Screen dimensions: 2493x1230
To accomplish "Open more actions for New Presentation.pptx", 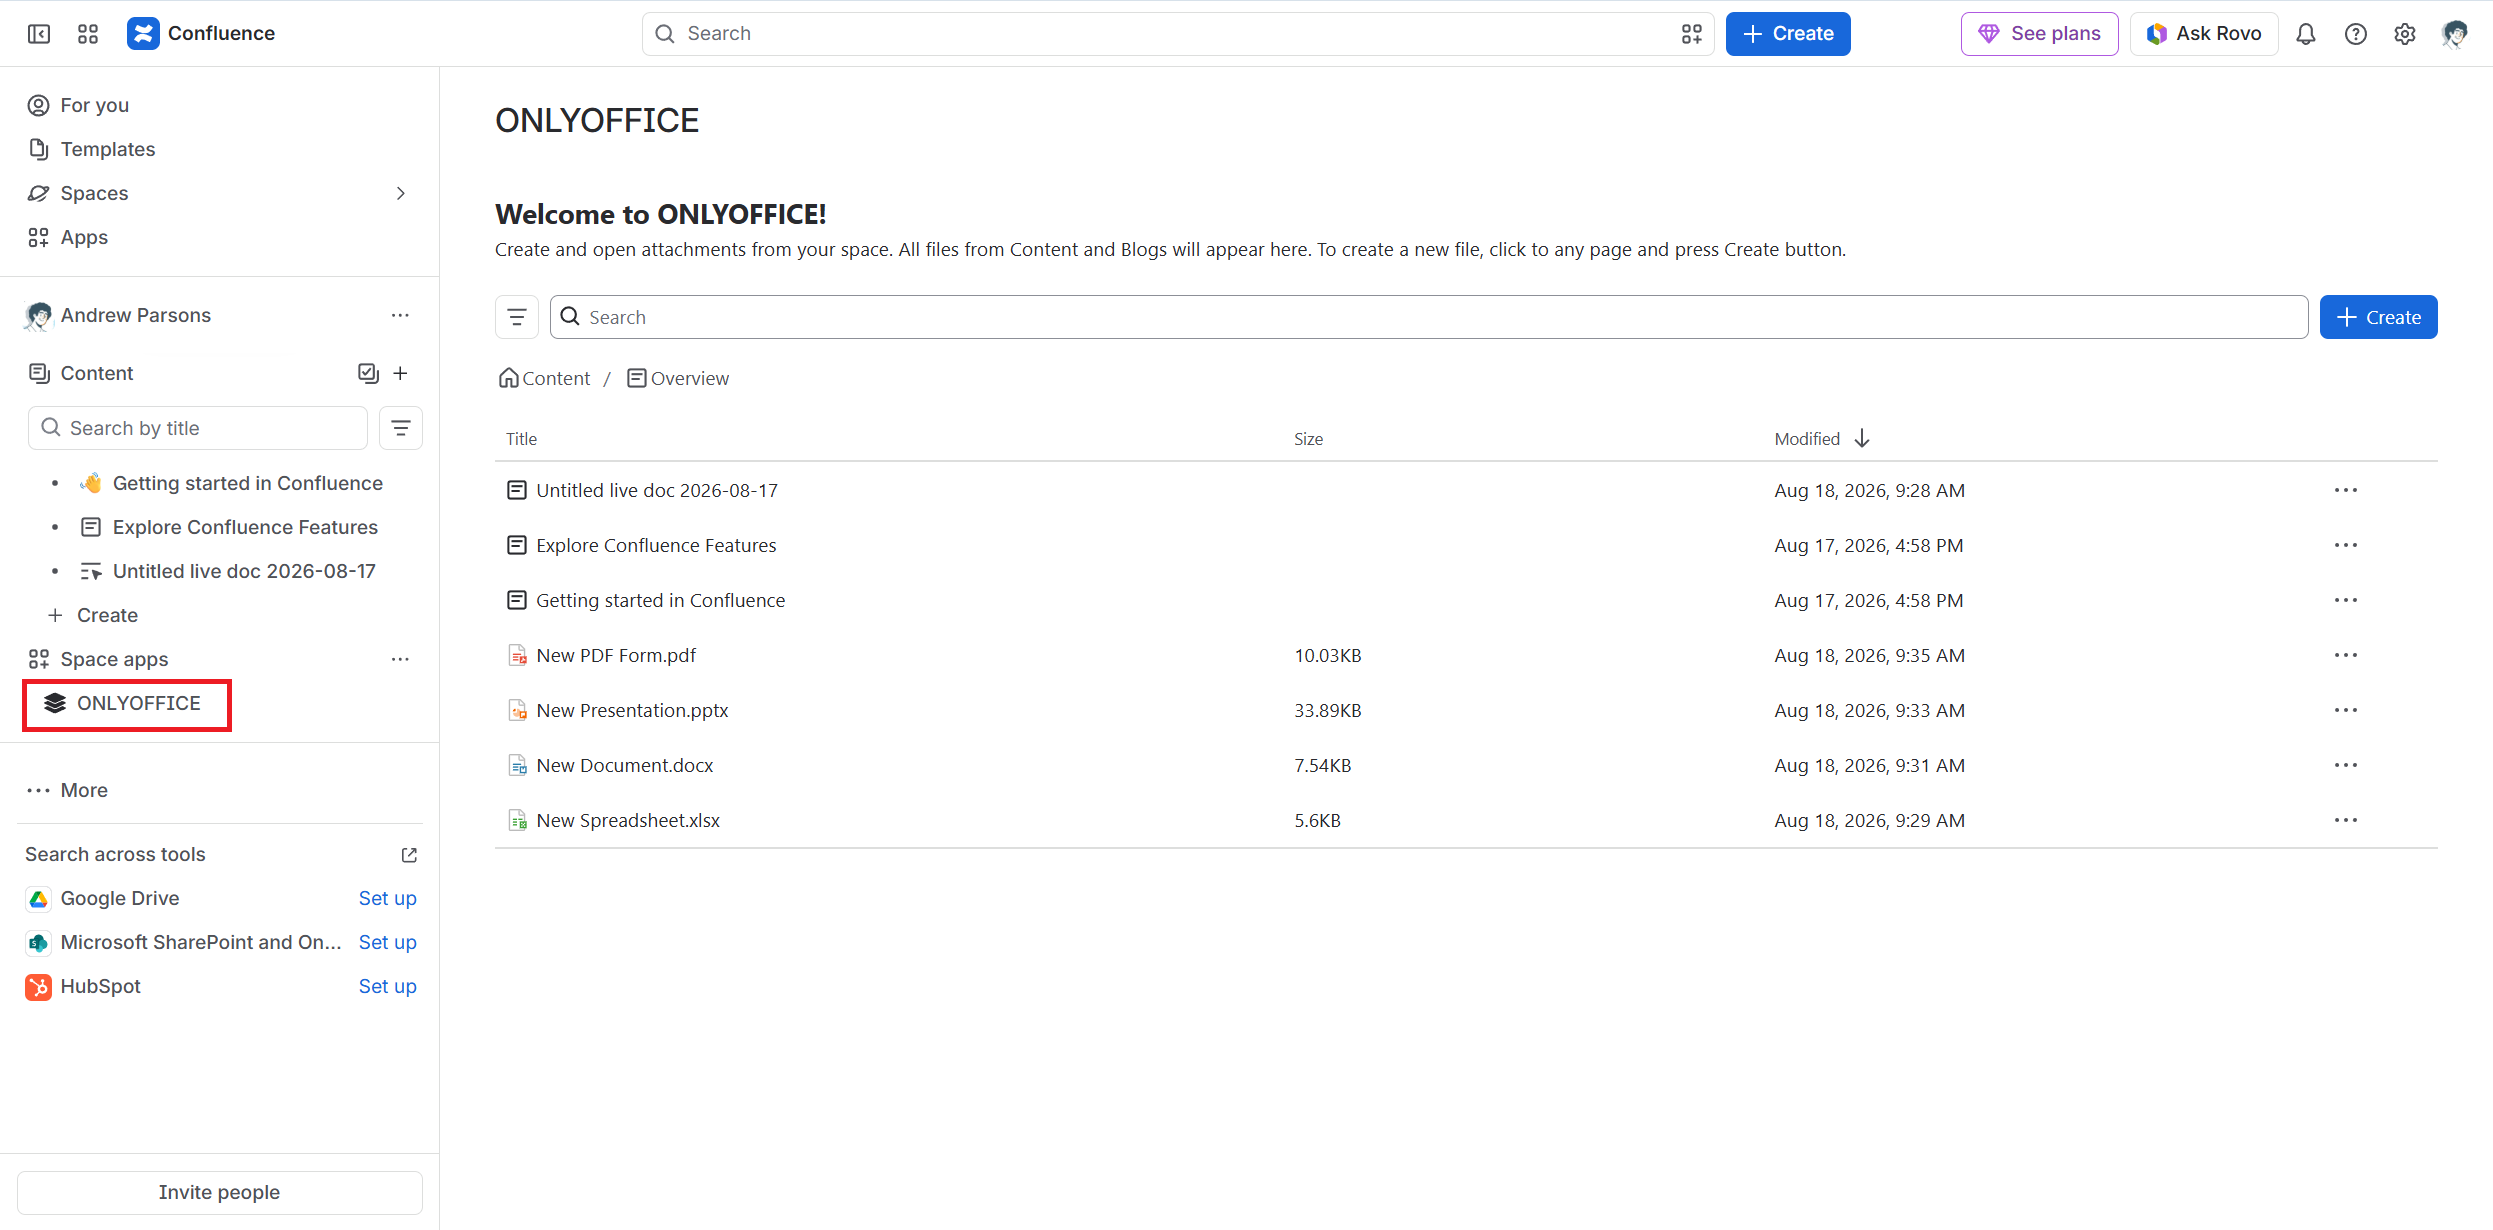I will [x=2346, y=710].
